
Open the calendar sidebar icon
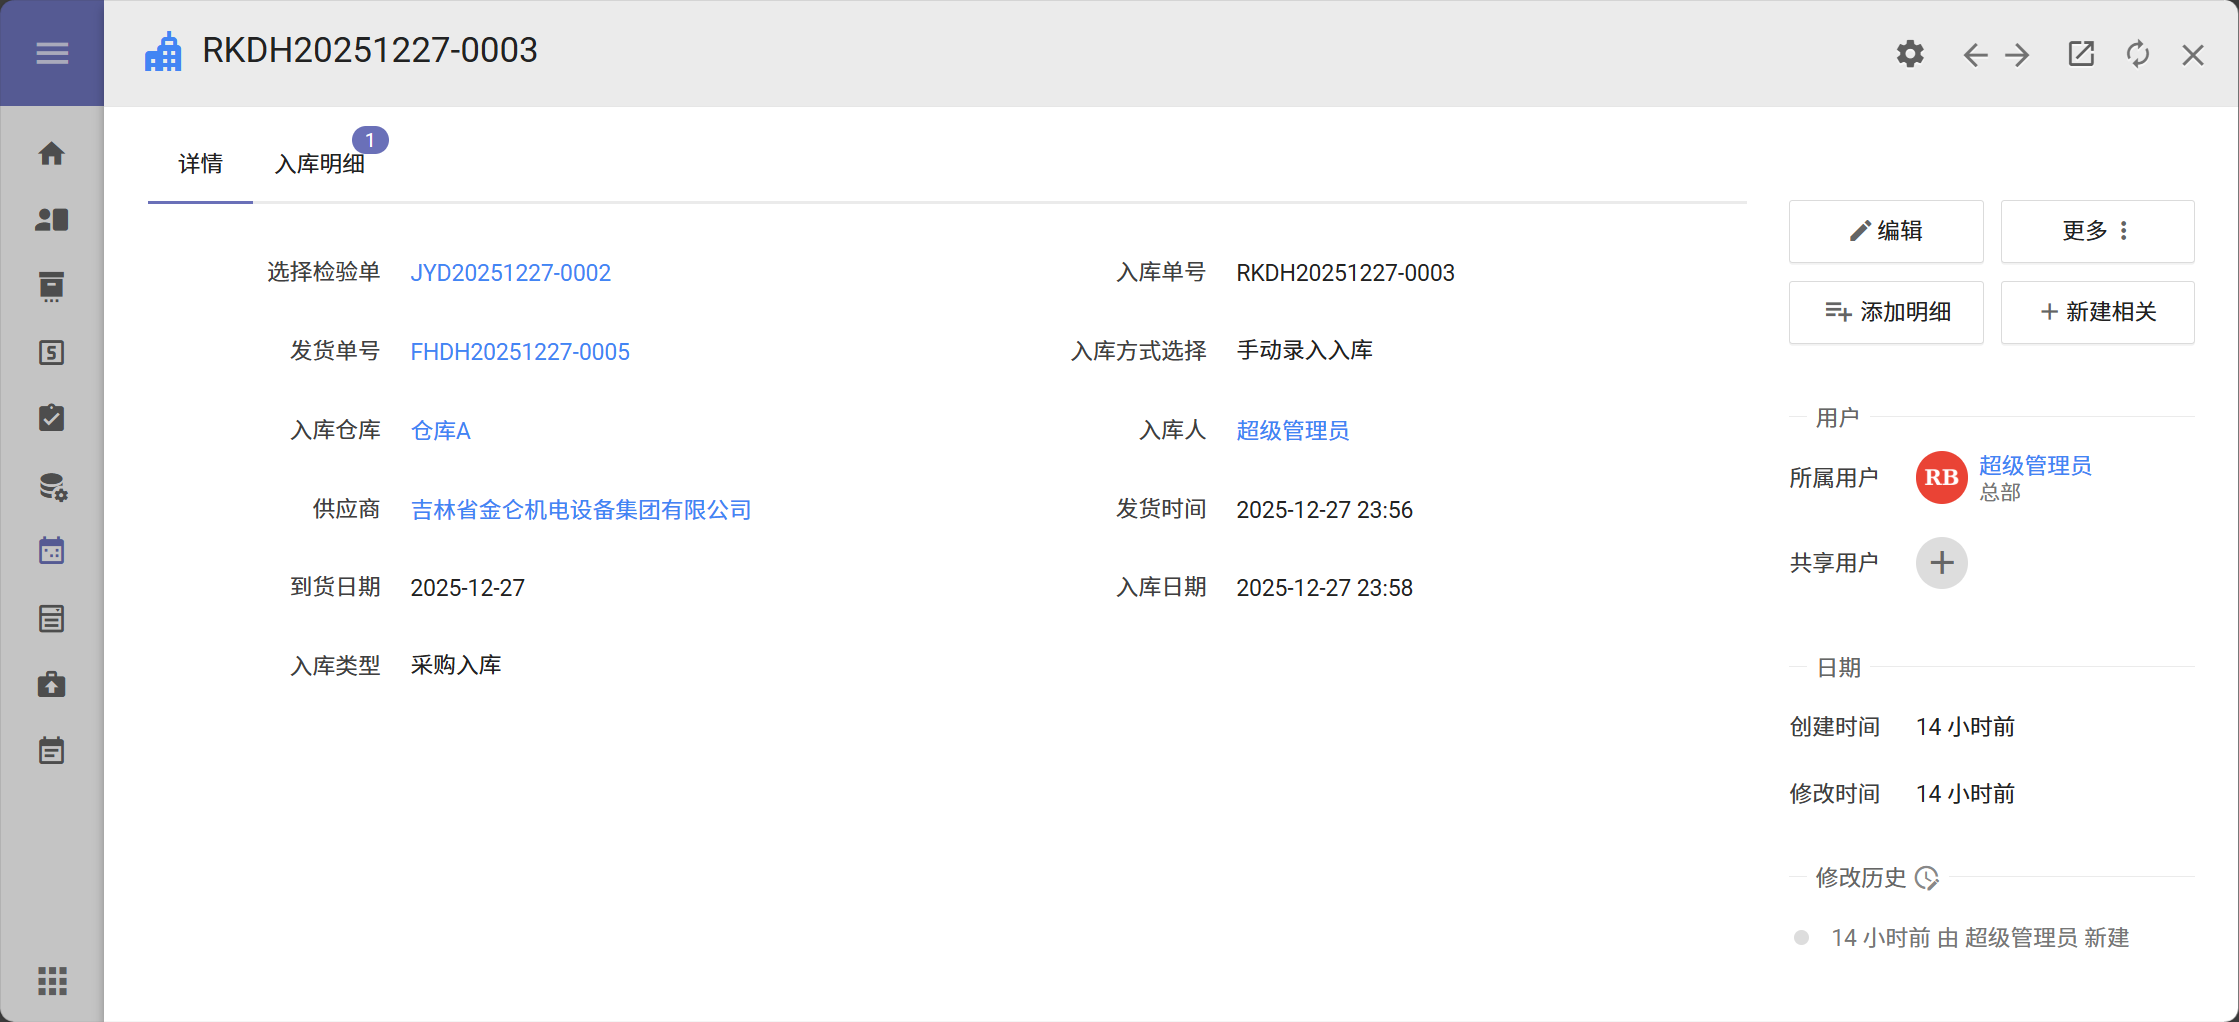[52, 551]
